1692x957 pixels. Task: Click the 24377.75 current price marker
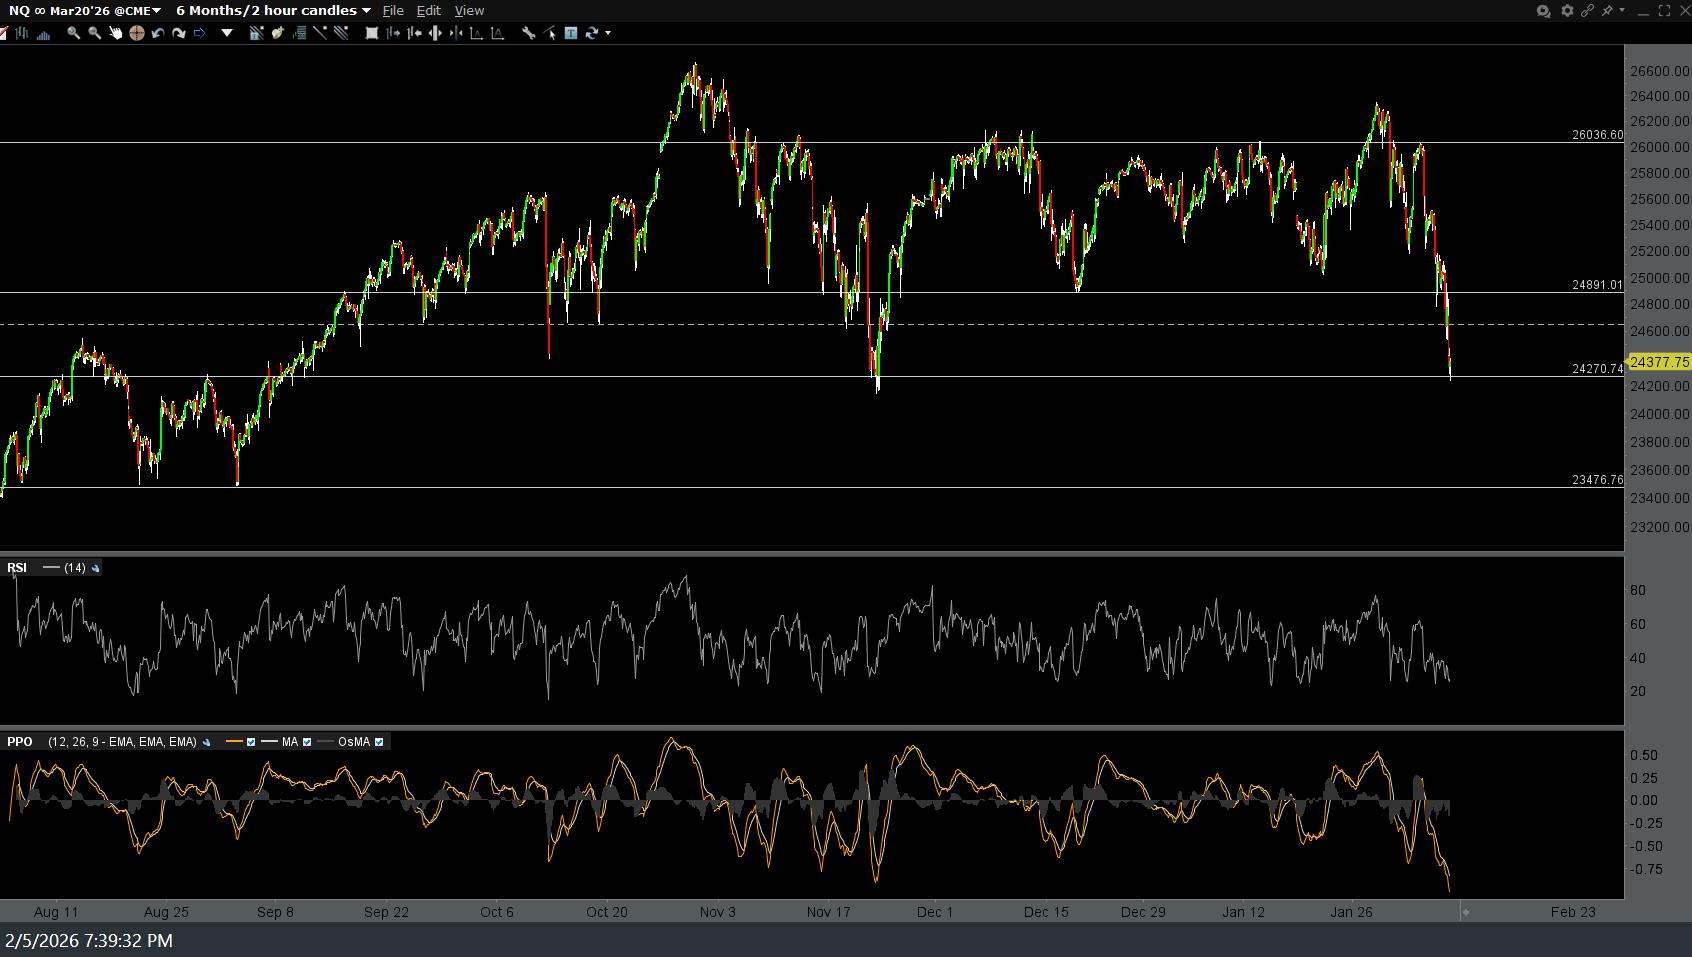coord(1658,362)
